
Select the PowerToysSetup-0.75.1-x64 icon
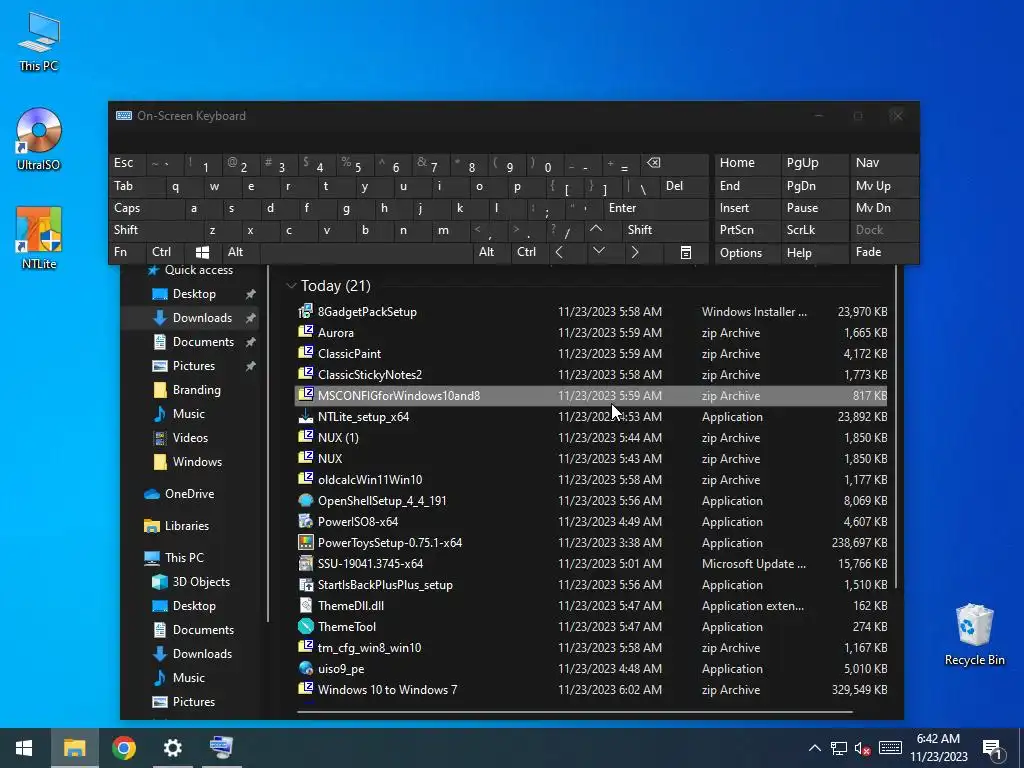[306, 542]
